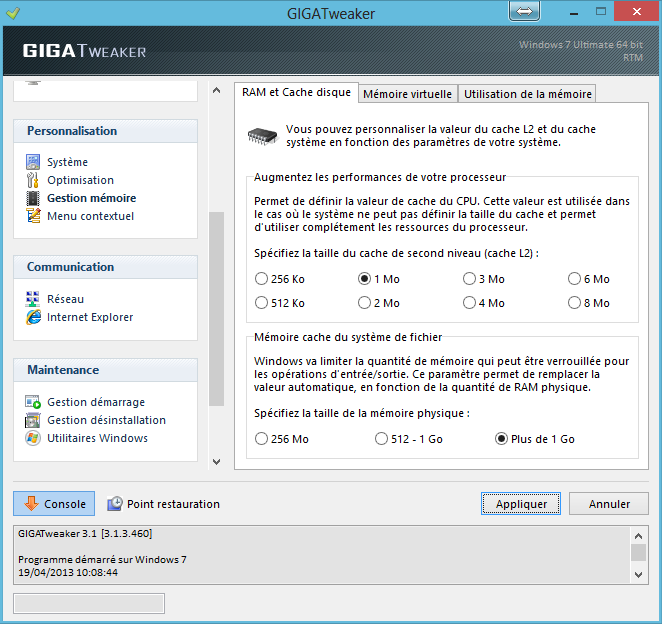This screenshot has width=662, height=624.
Task: Click Point restauration button
Action: pyautogui.click(x=163, y=504)
